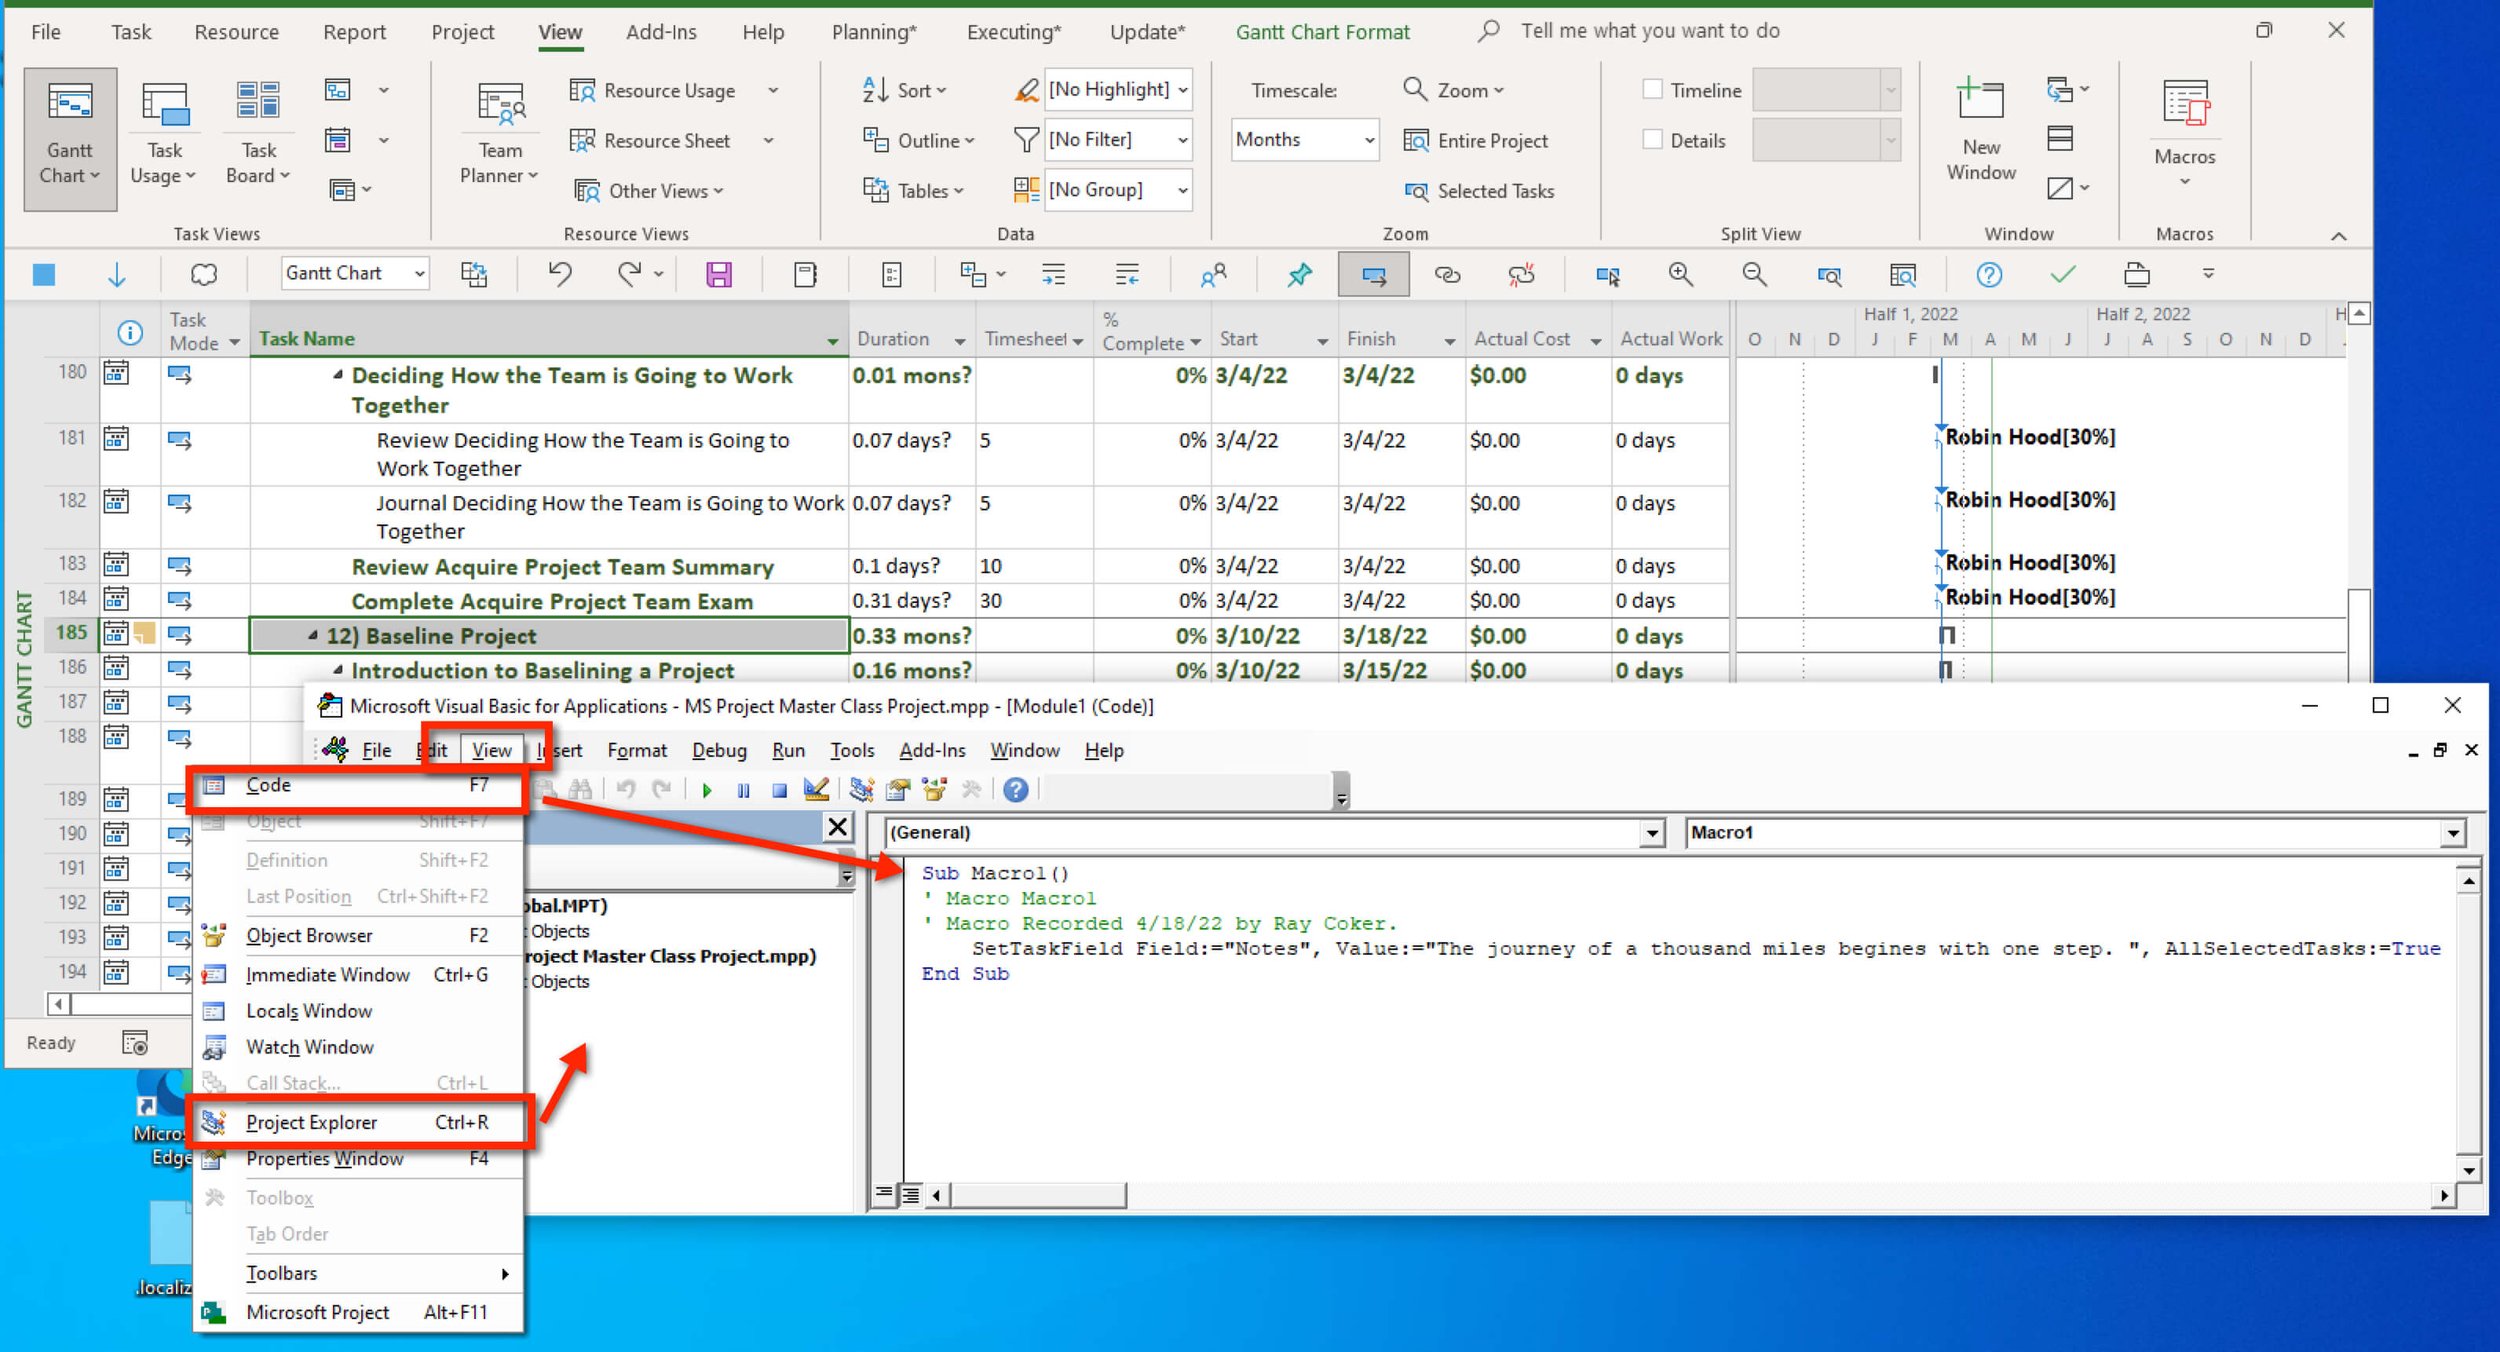
Task: Open the No Highlight dropdown
Action: click(1183, 90)
